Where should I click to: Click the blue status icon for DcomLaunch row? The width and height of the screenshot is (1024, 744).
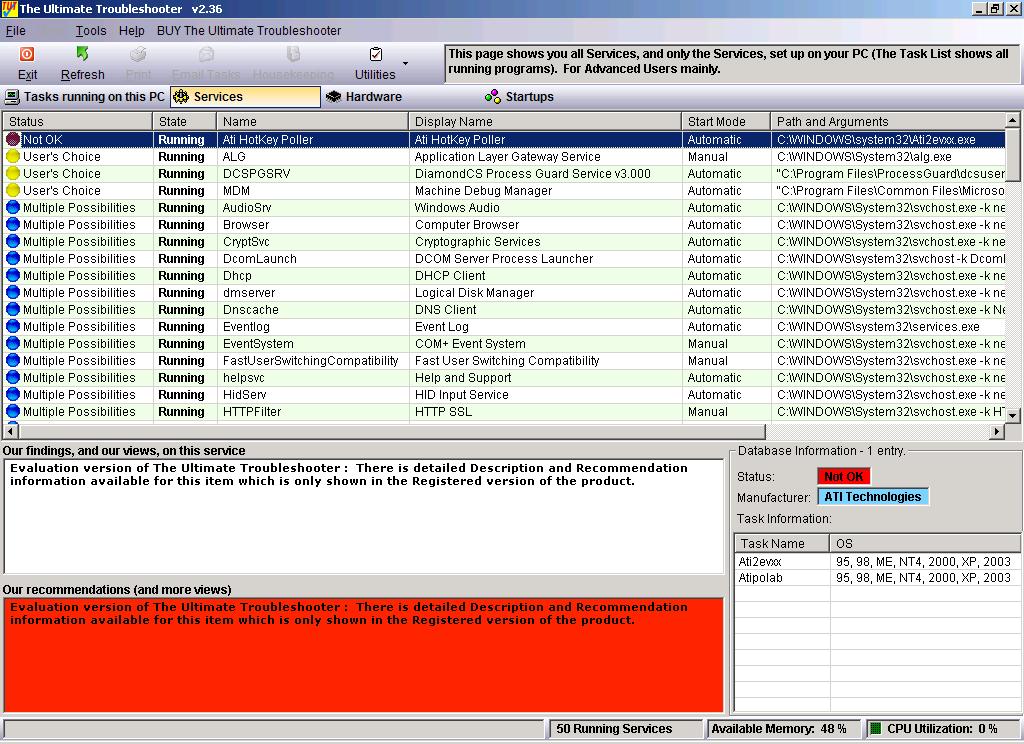pos(13,258)
